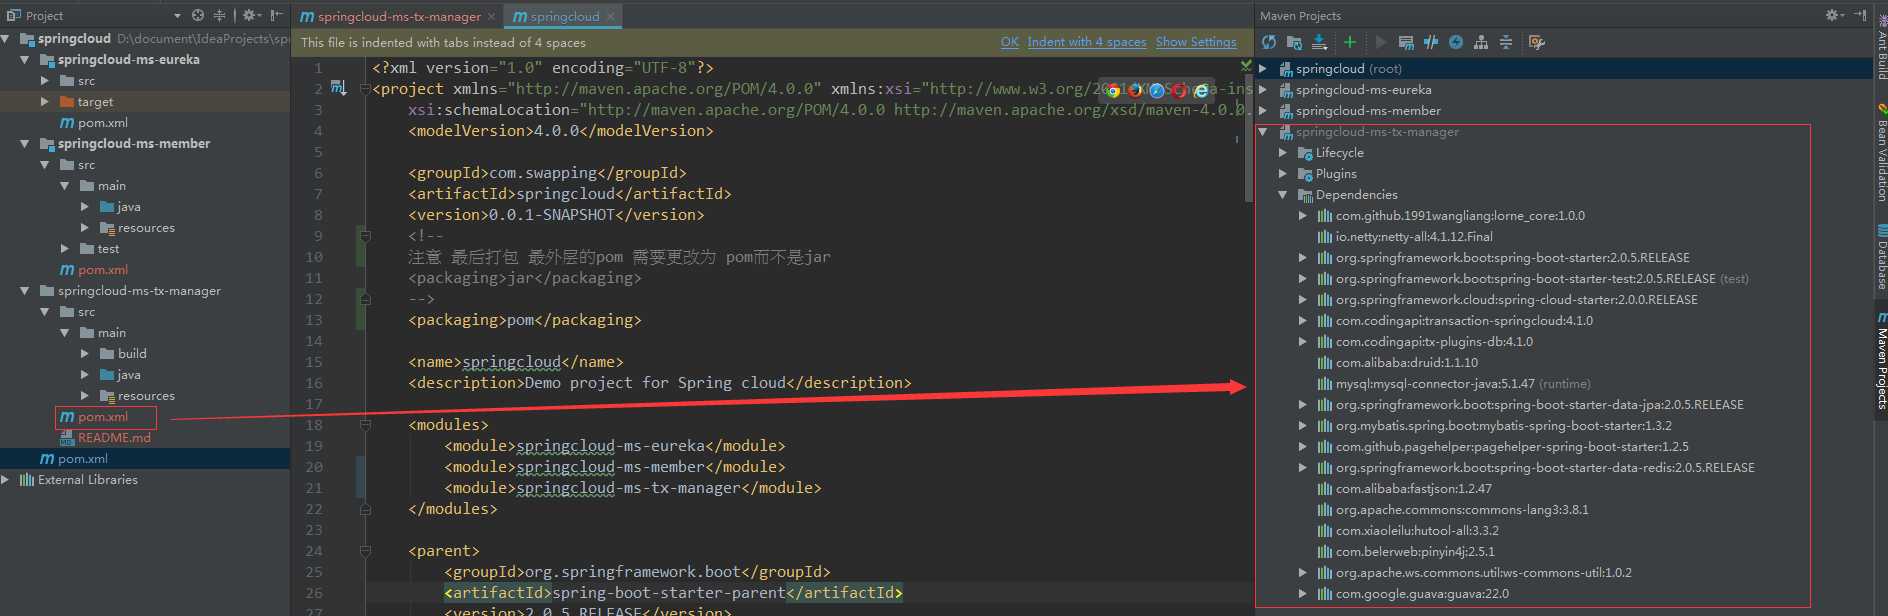Expand lorne_core:1.0.0 dependency
This screenshot has height=616, width=1888.
(1303, 216)
